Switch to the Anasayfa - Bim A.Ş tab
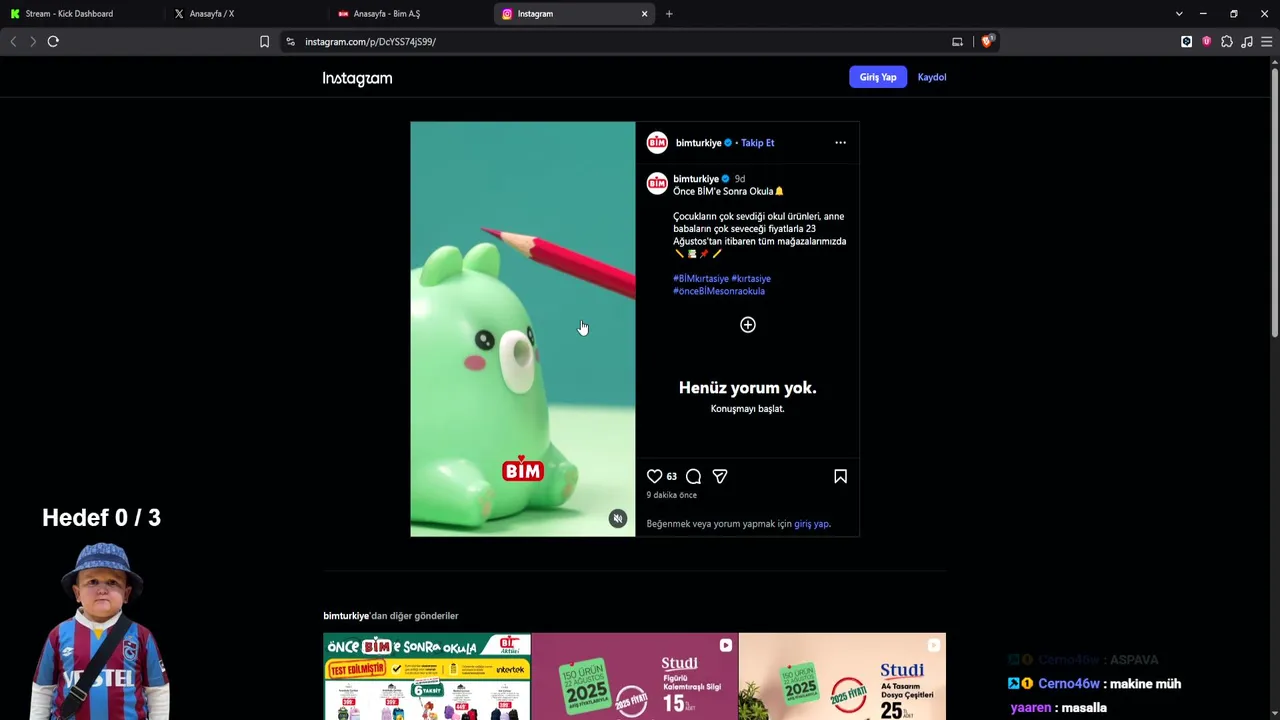Screen dimensions: 1280x720 [410, 14]
